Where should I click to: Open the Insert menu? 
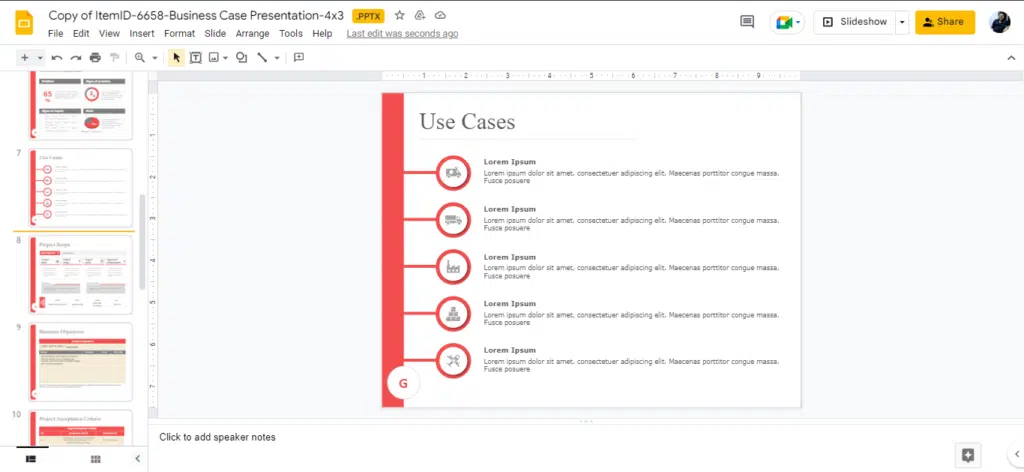(142, 33)
